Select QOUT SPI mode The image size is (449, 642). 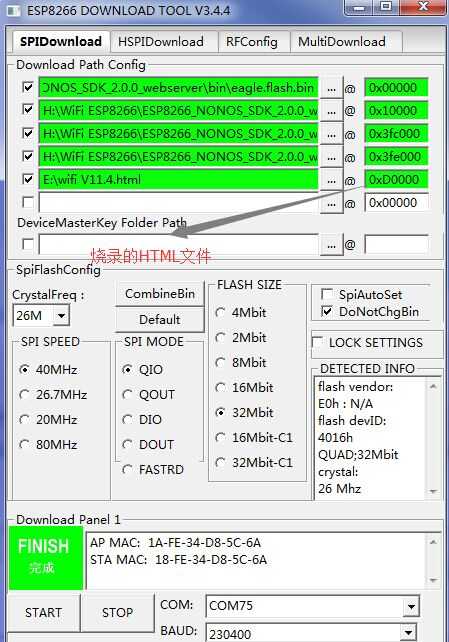pos(149,395)
